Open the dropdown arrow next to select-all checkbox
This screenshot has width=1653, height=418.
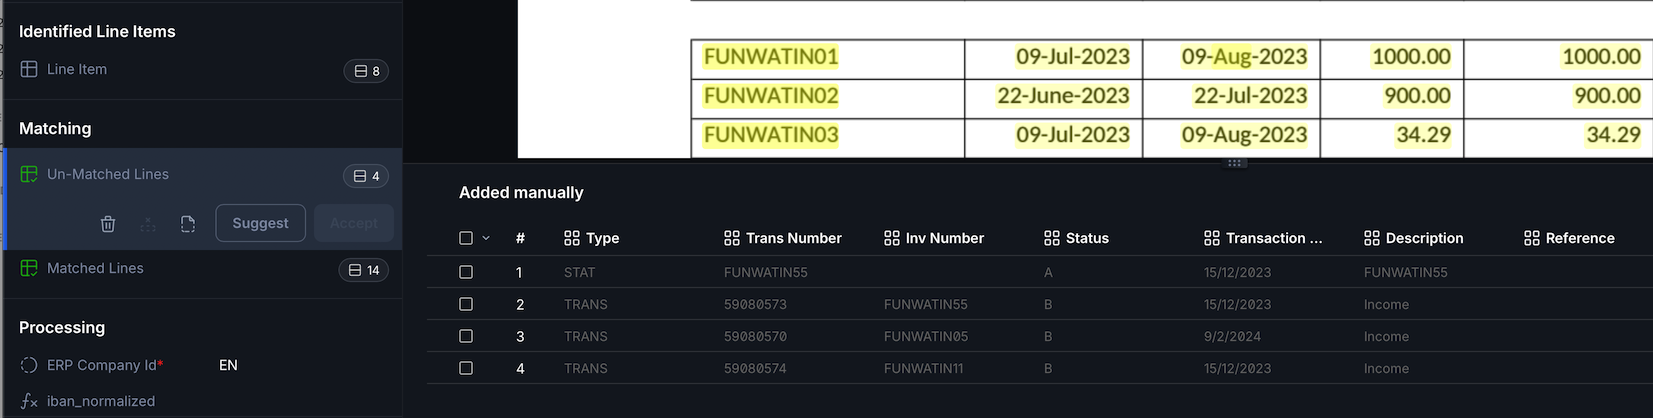coord(486,238)
